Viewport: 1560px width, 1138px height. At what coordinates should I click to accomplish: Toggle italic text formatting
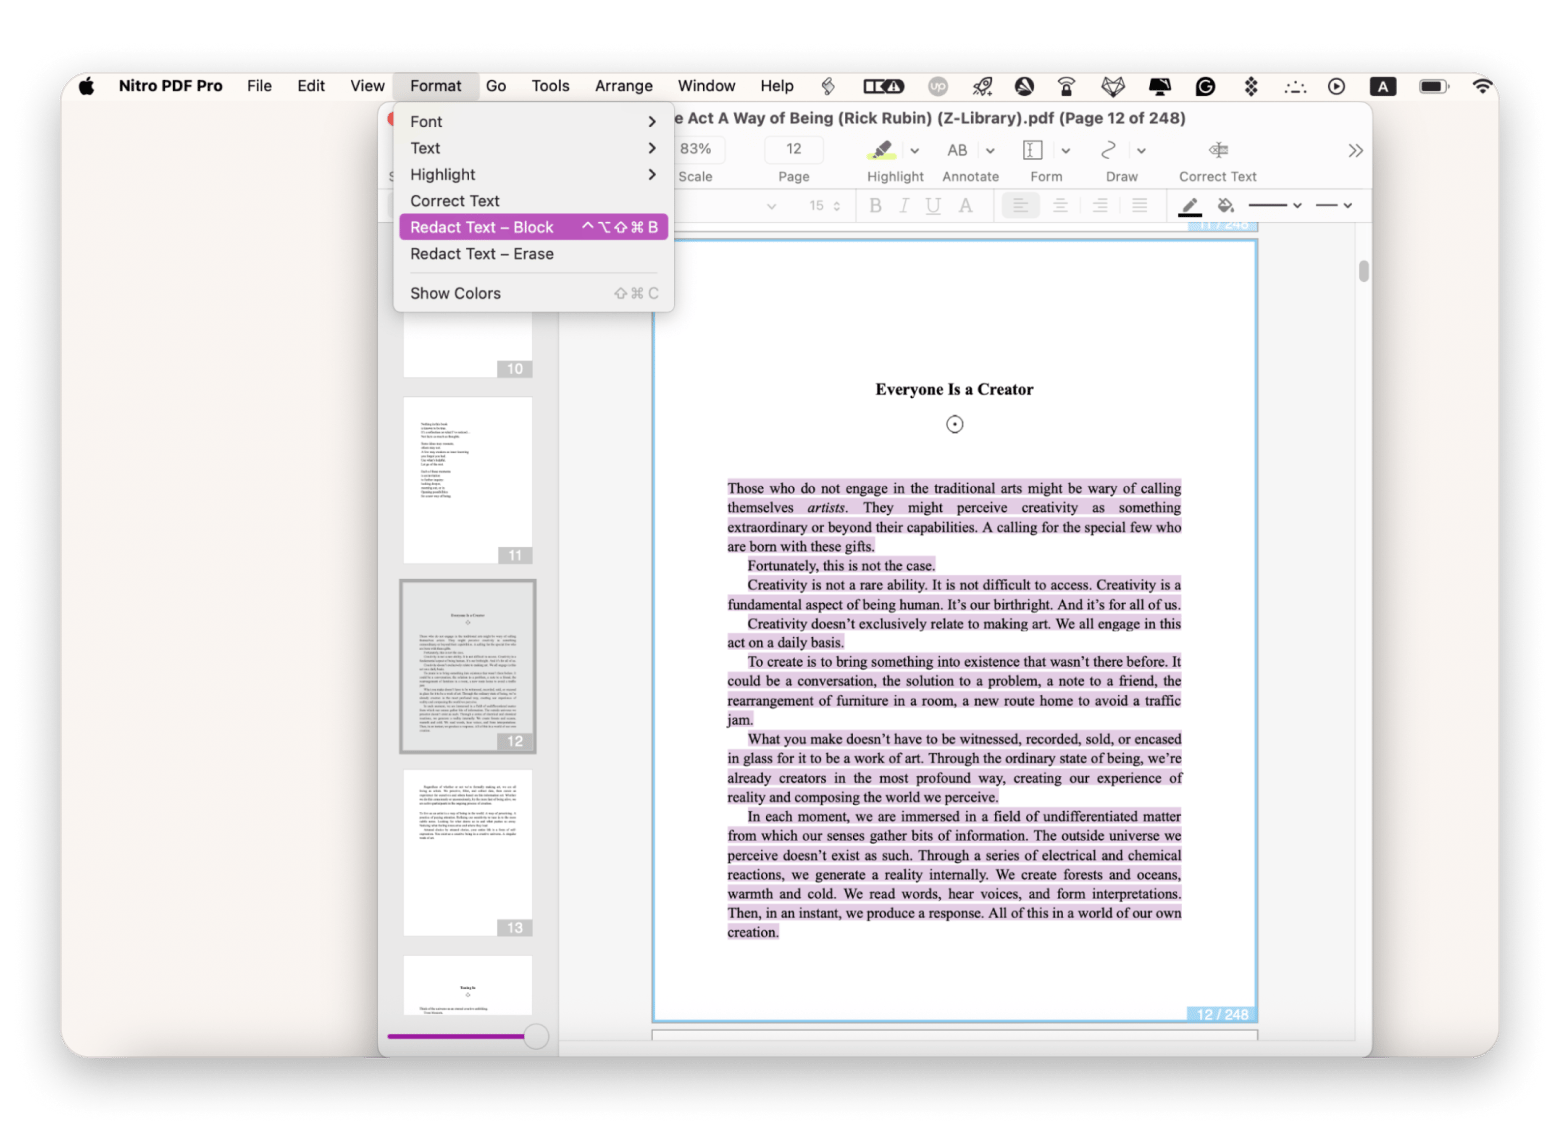tap(903, 206)
